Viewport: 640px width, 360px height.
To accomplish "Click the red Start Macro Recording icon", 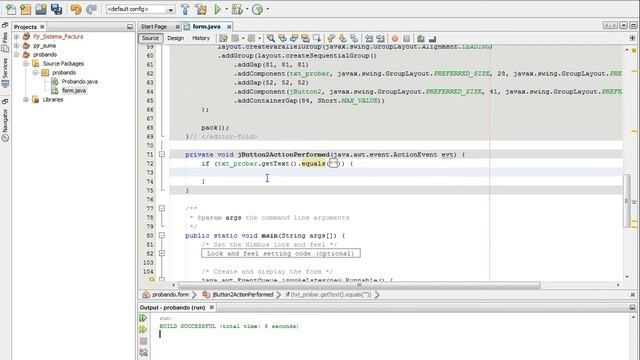I will coord(395,38).
